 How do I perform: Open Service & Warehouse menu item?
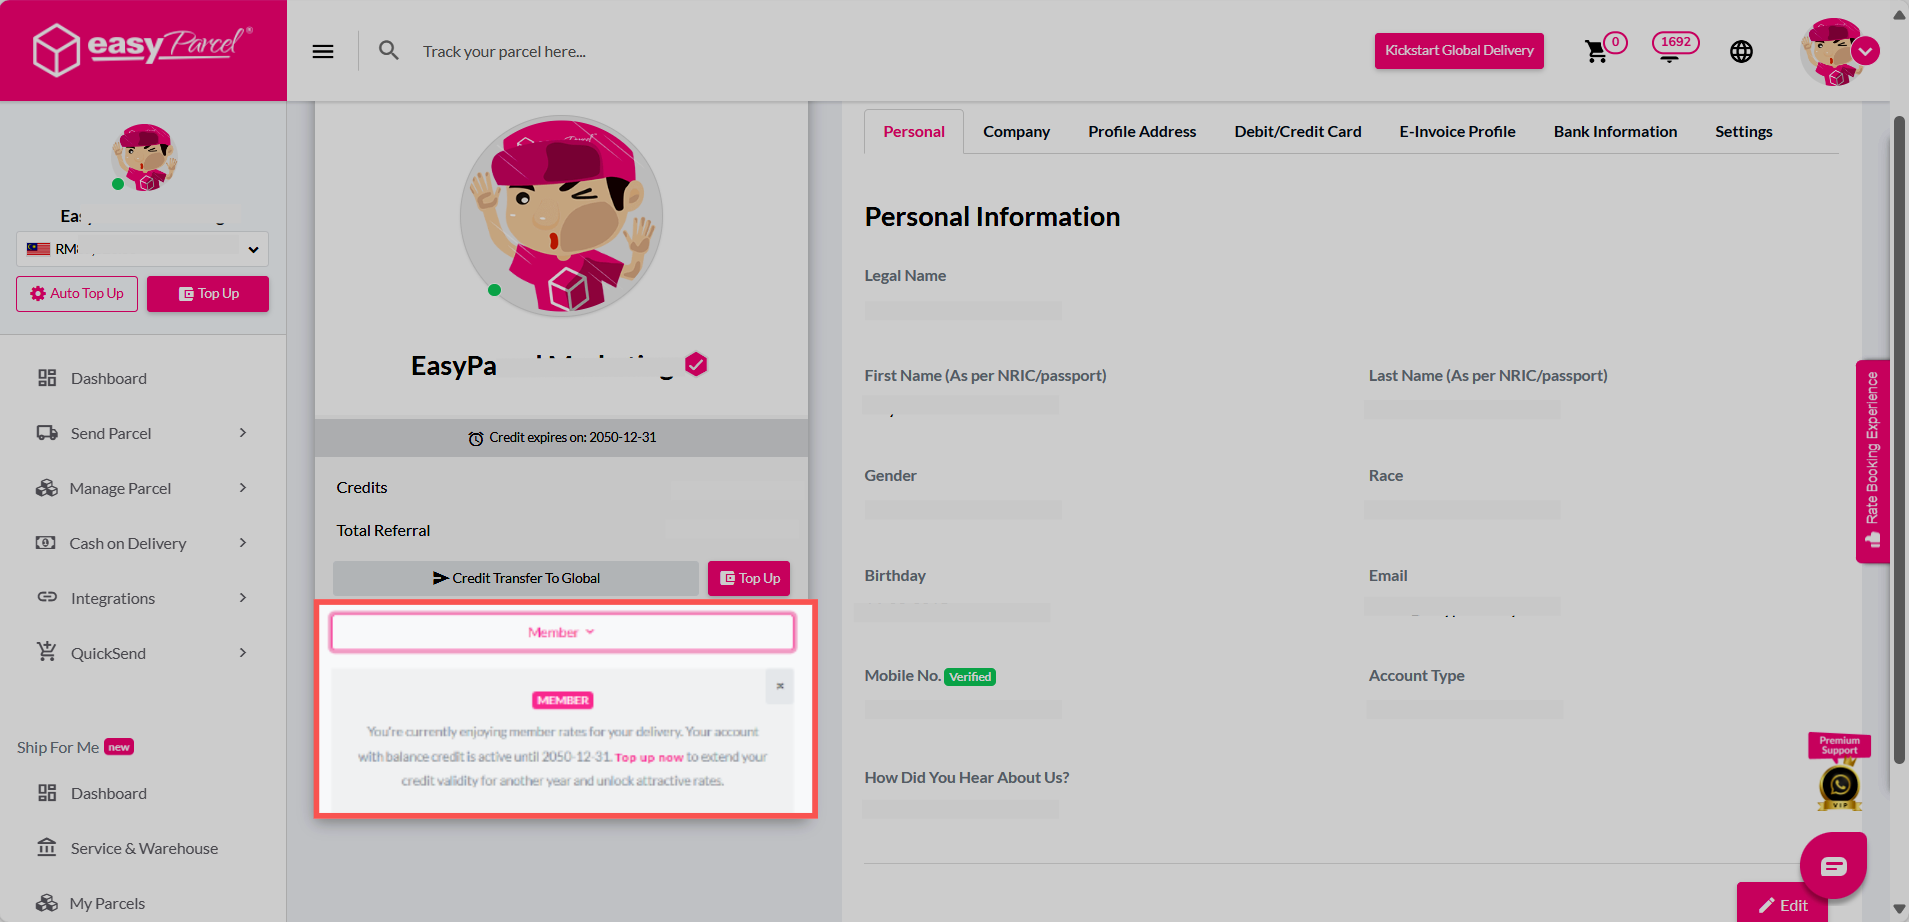tap(142, 848)
